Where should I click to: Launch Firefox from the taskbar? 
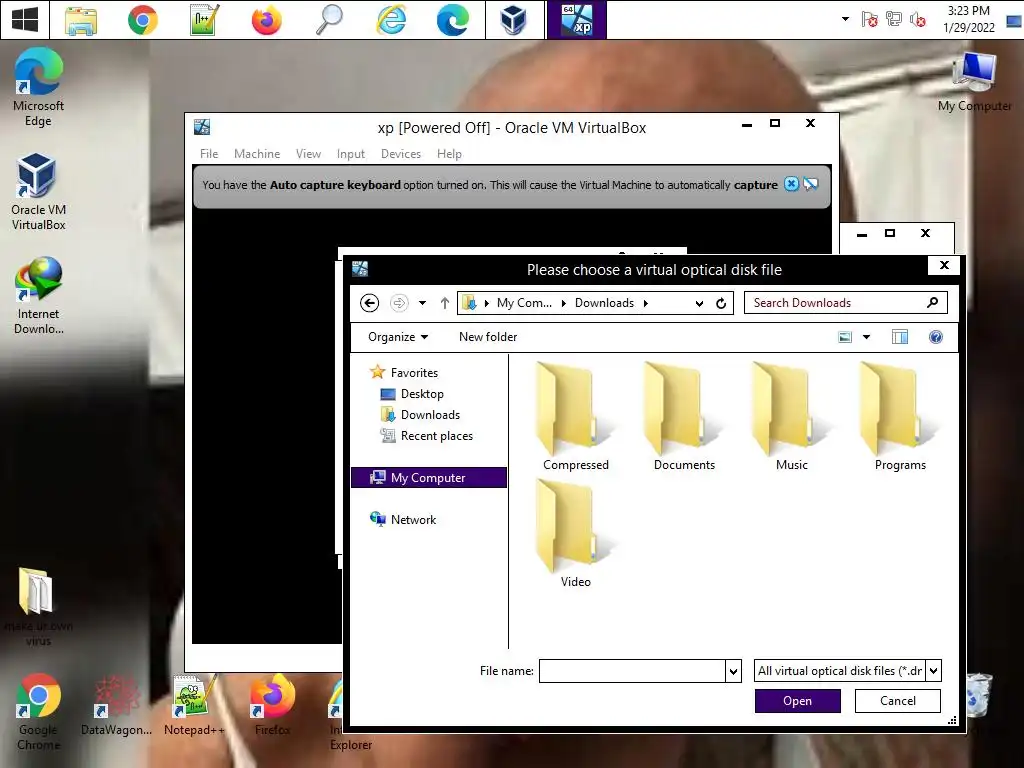coord(266,20)
